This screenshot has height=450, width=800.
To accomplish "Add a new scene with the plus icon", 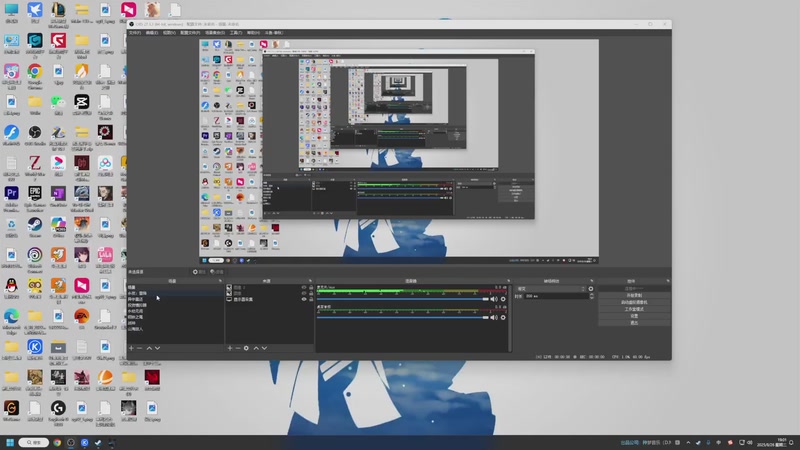I will coord(131,348).
